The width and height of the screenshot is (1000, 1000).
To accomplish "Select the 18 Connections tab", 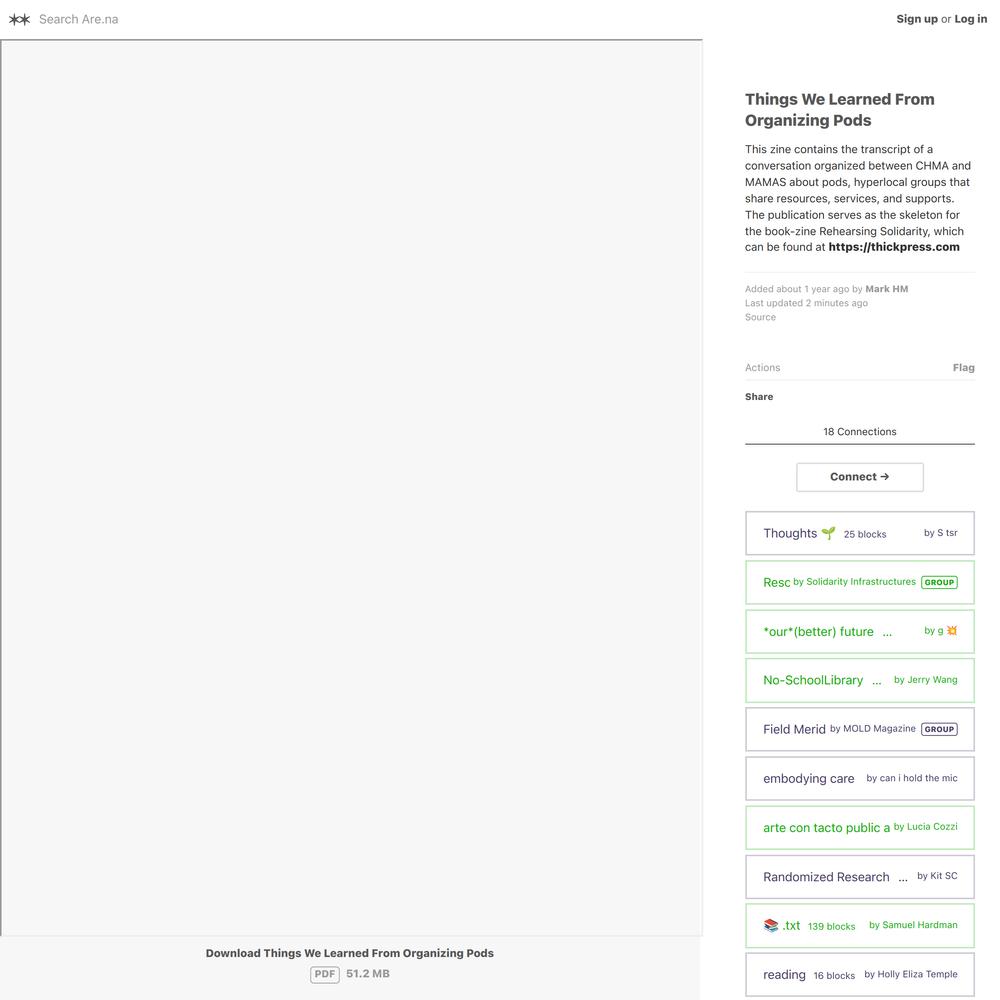I will coord(860,432).
